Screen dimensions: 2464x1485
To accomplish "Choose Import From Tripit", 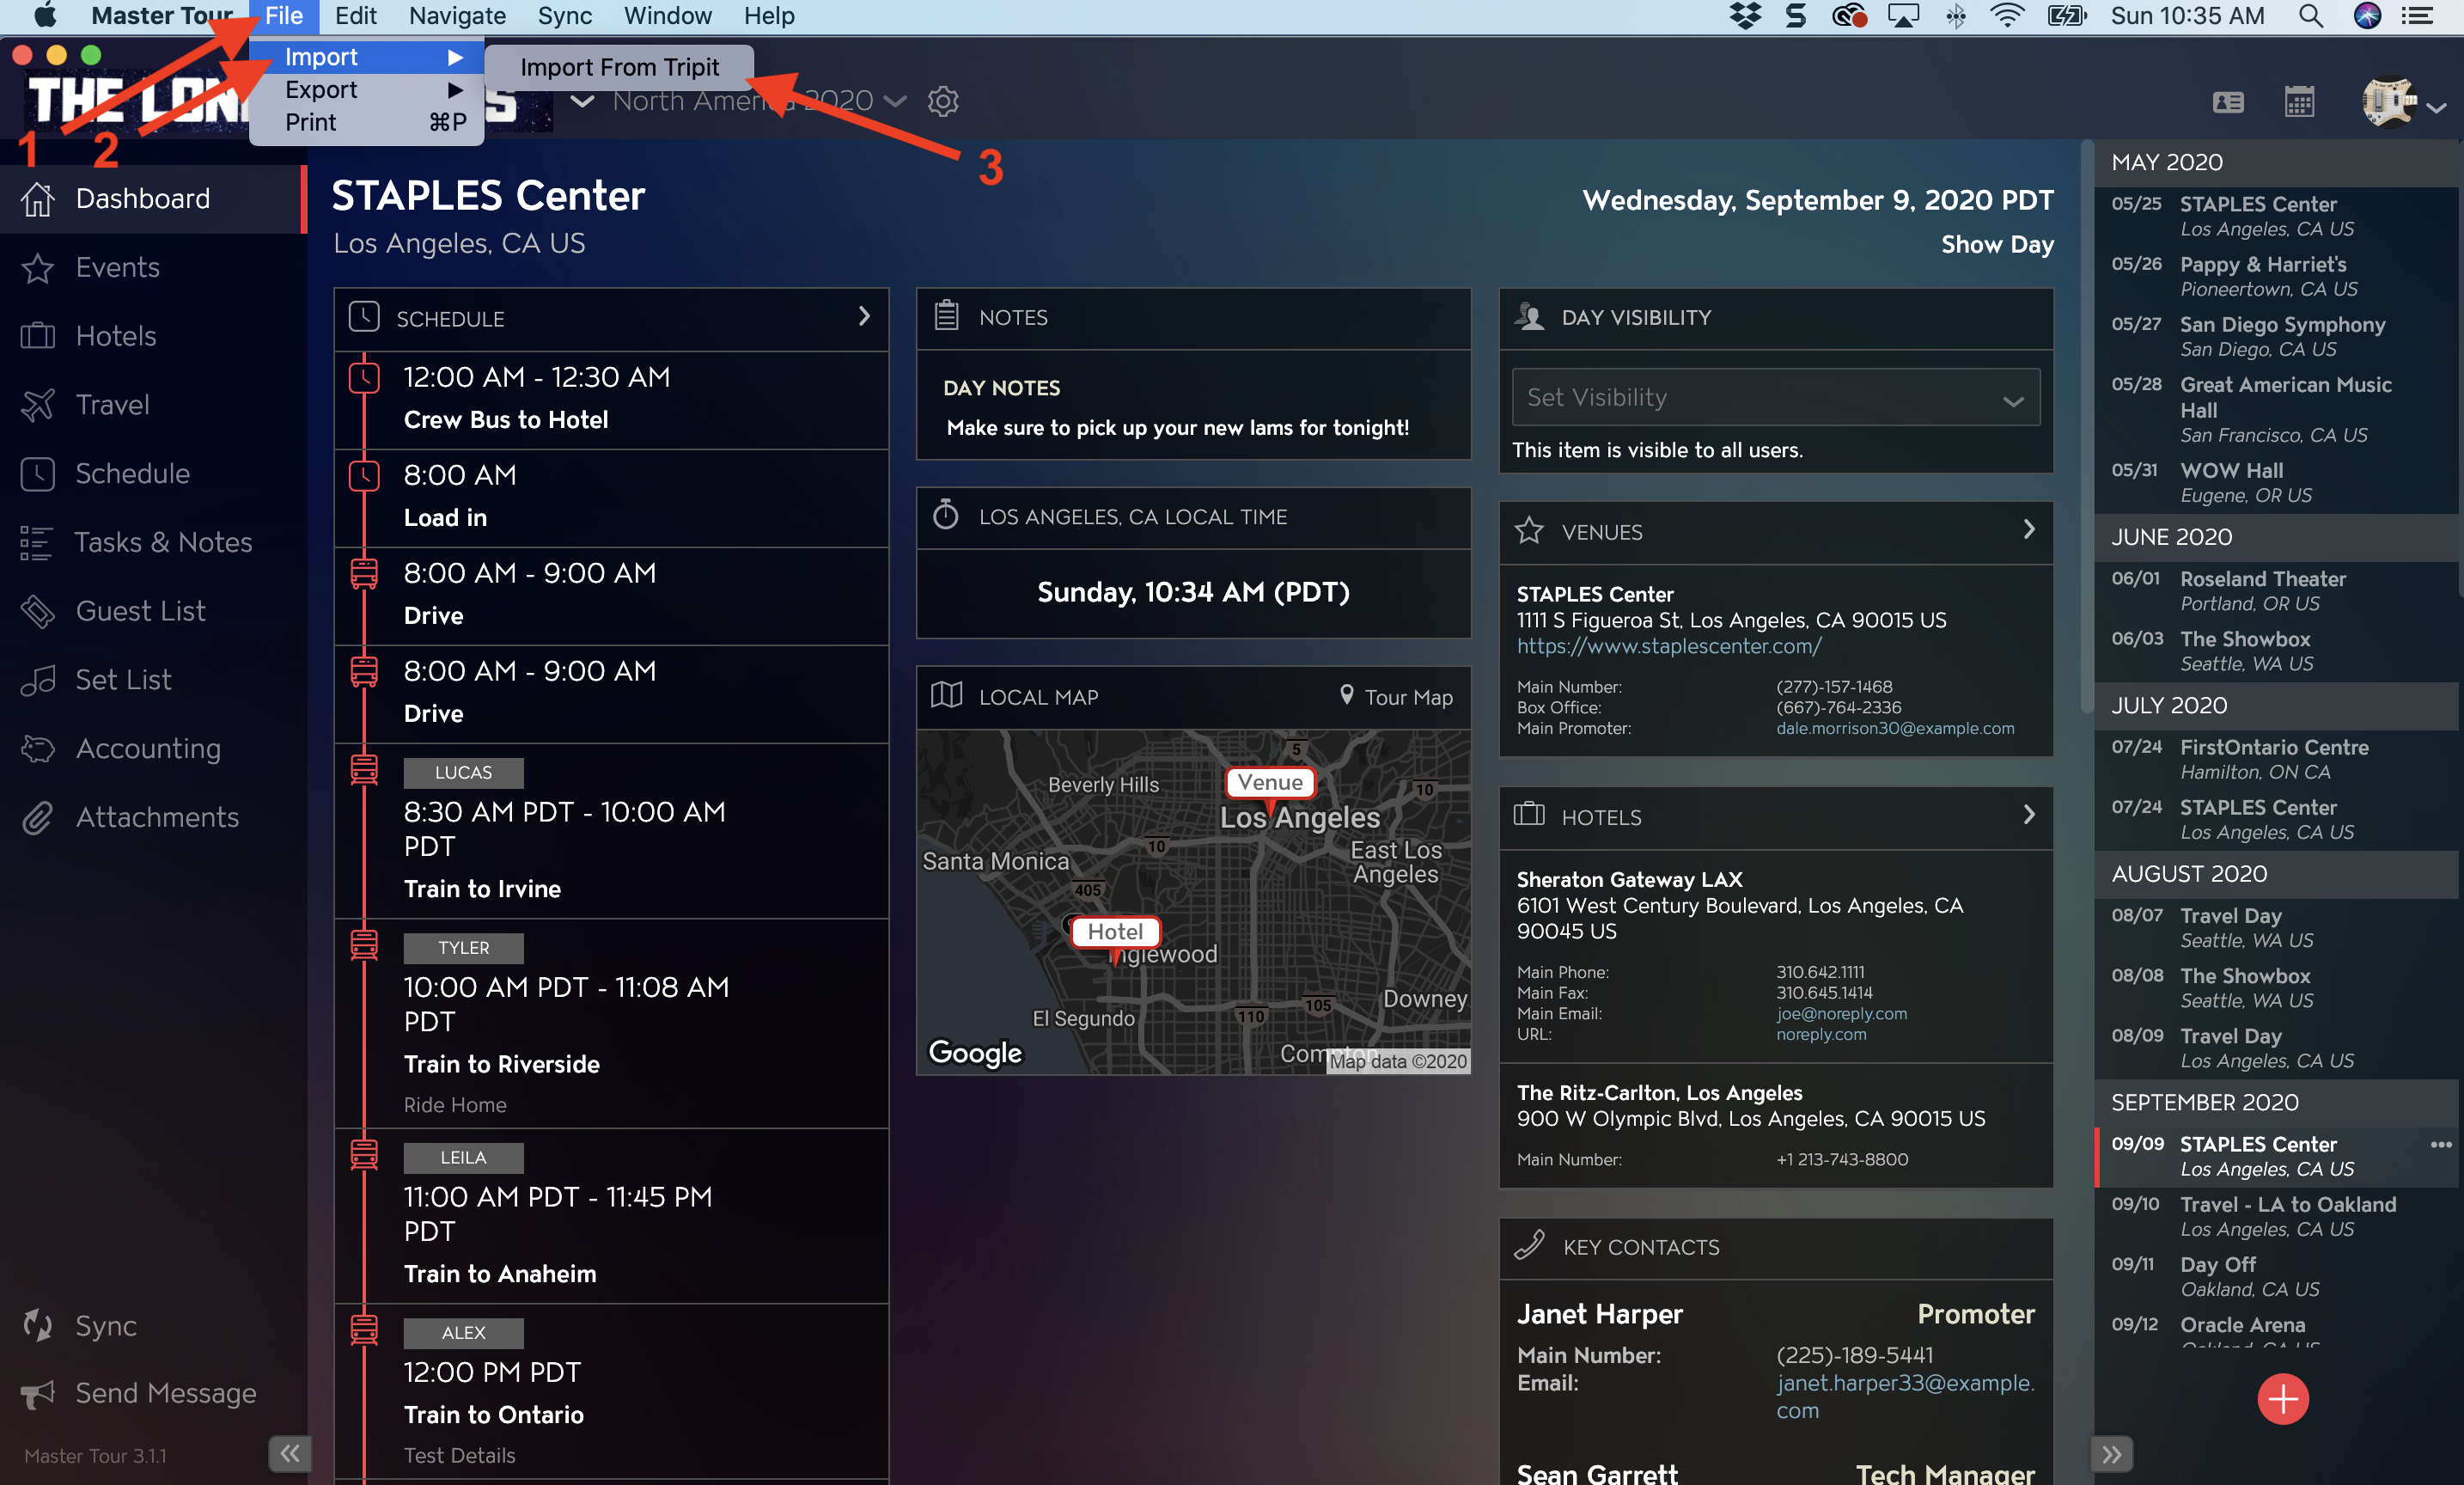I will pyautogui.click(x=619, y=67).
